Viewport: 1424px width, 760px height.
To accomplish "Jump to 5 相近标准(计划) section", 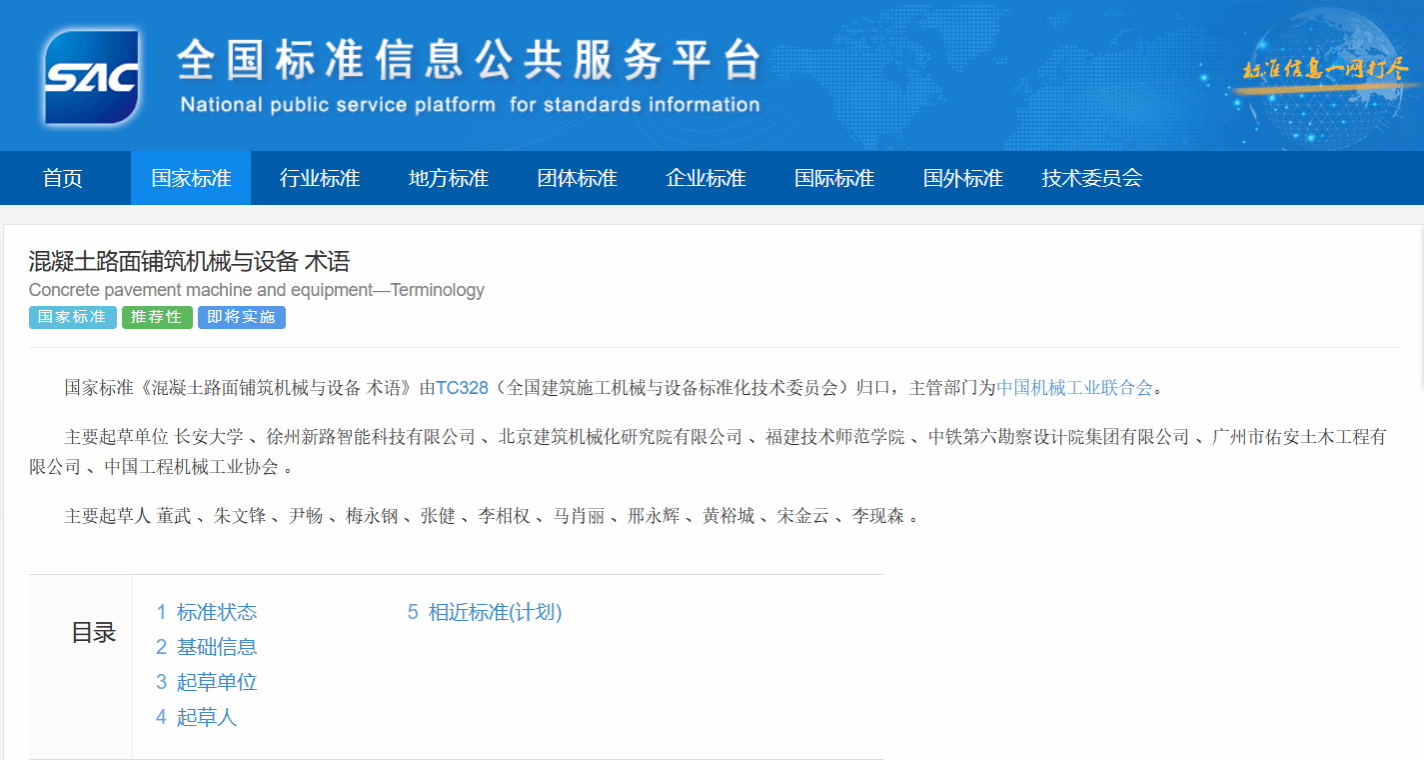I will [485, 612].
